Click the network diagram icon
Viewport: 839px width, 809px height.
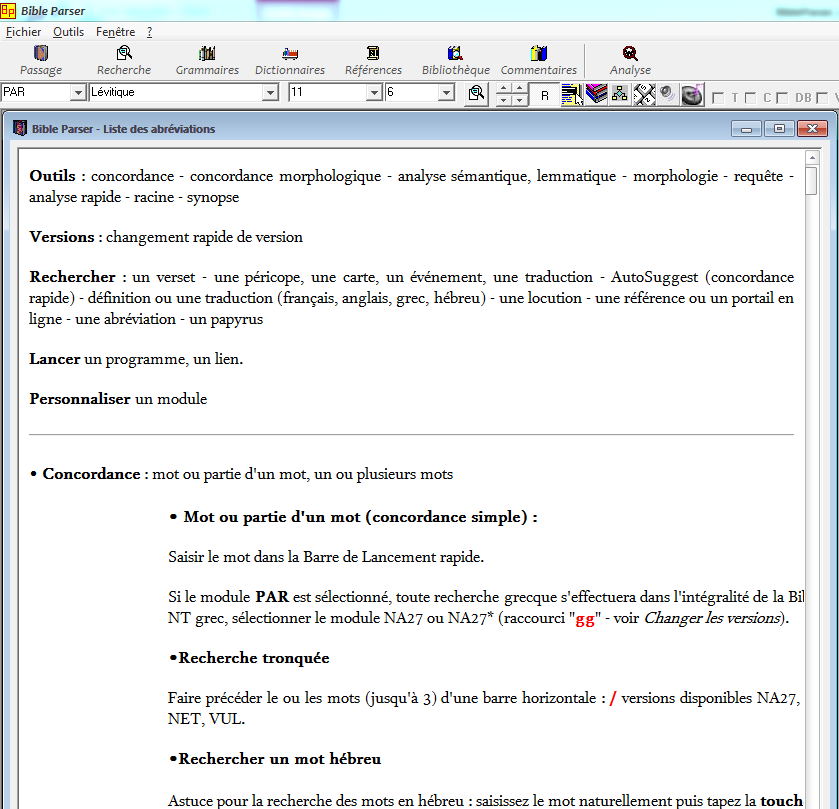coord(620,95)
